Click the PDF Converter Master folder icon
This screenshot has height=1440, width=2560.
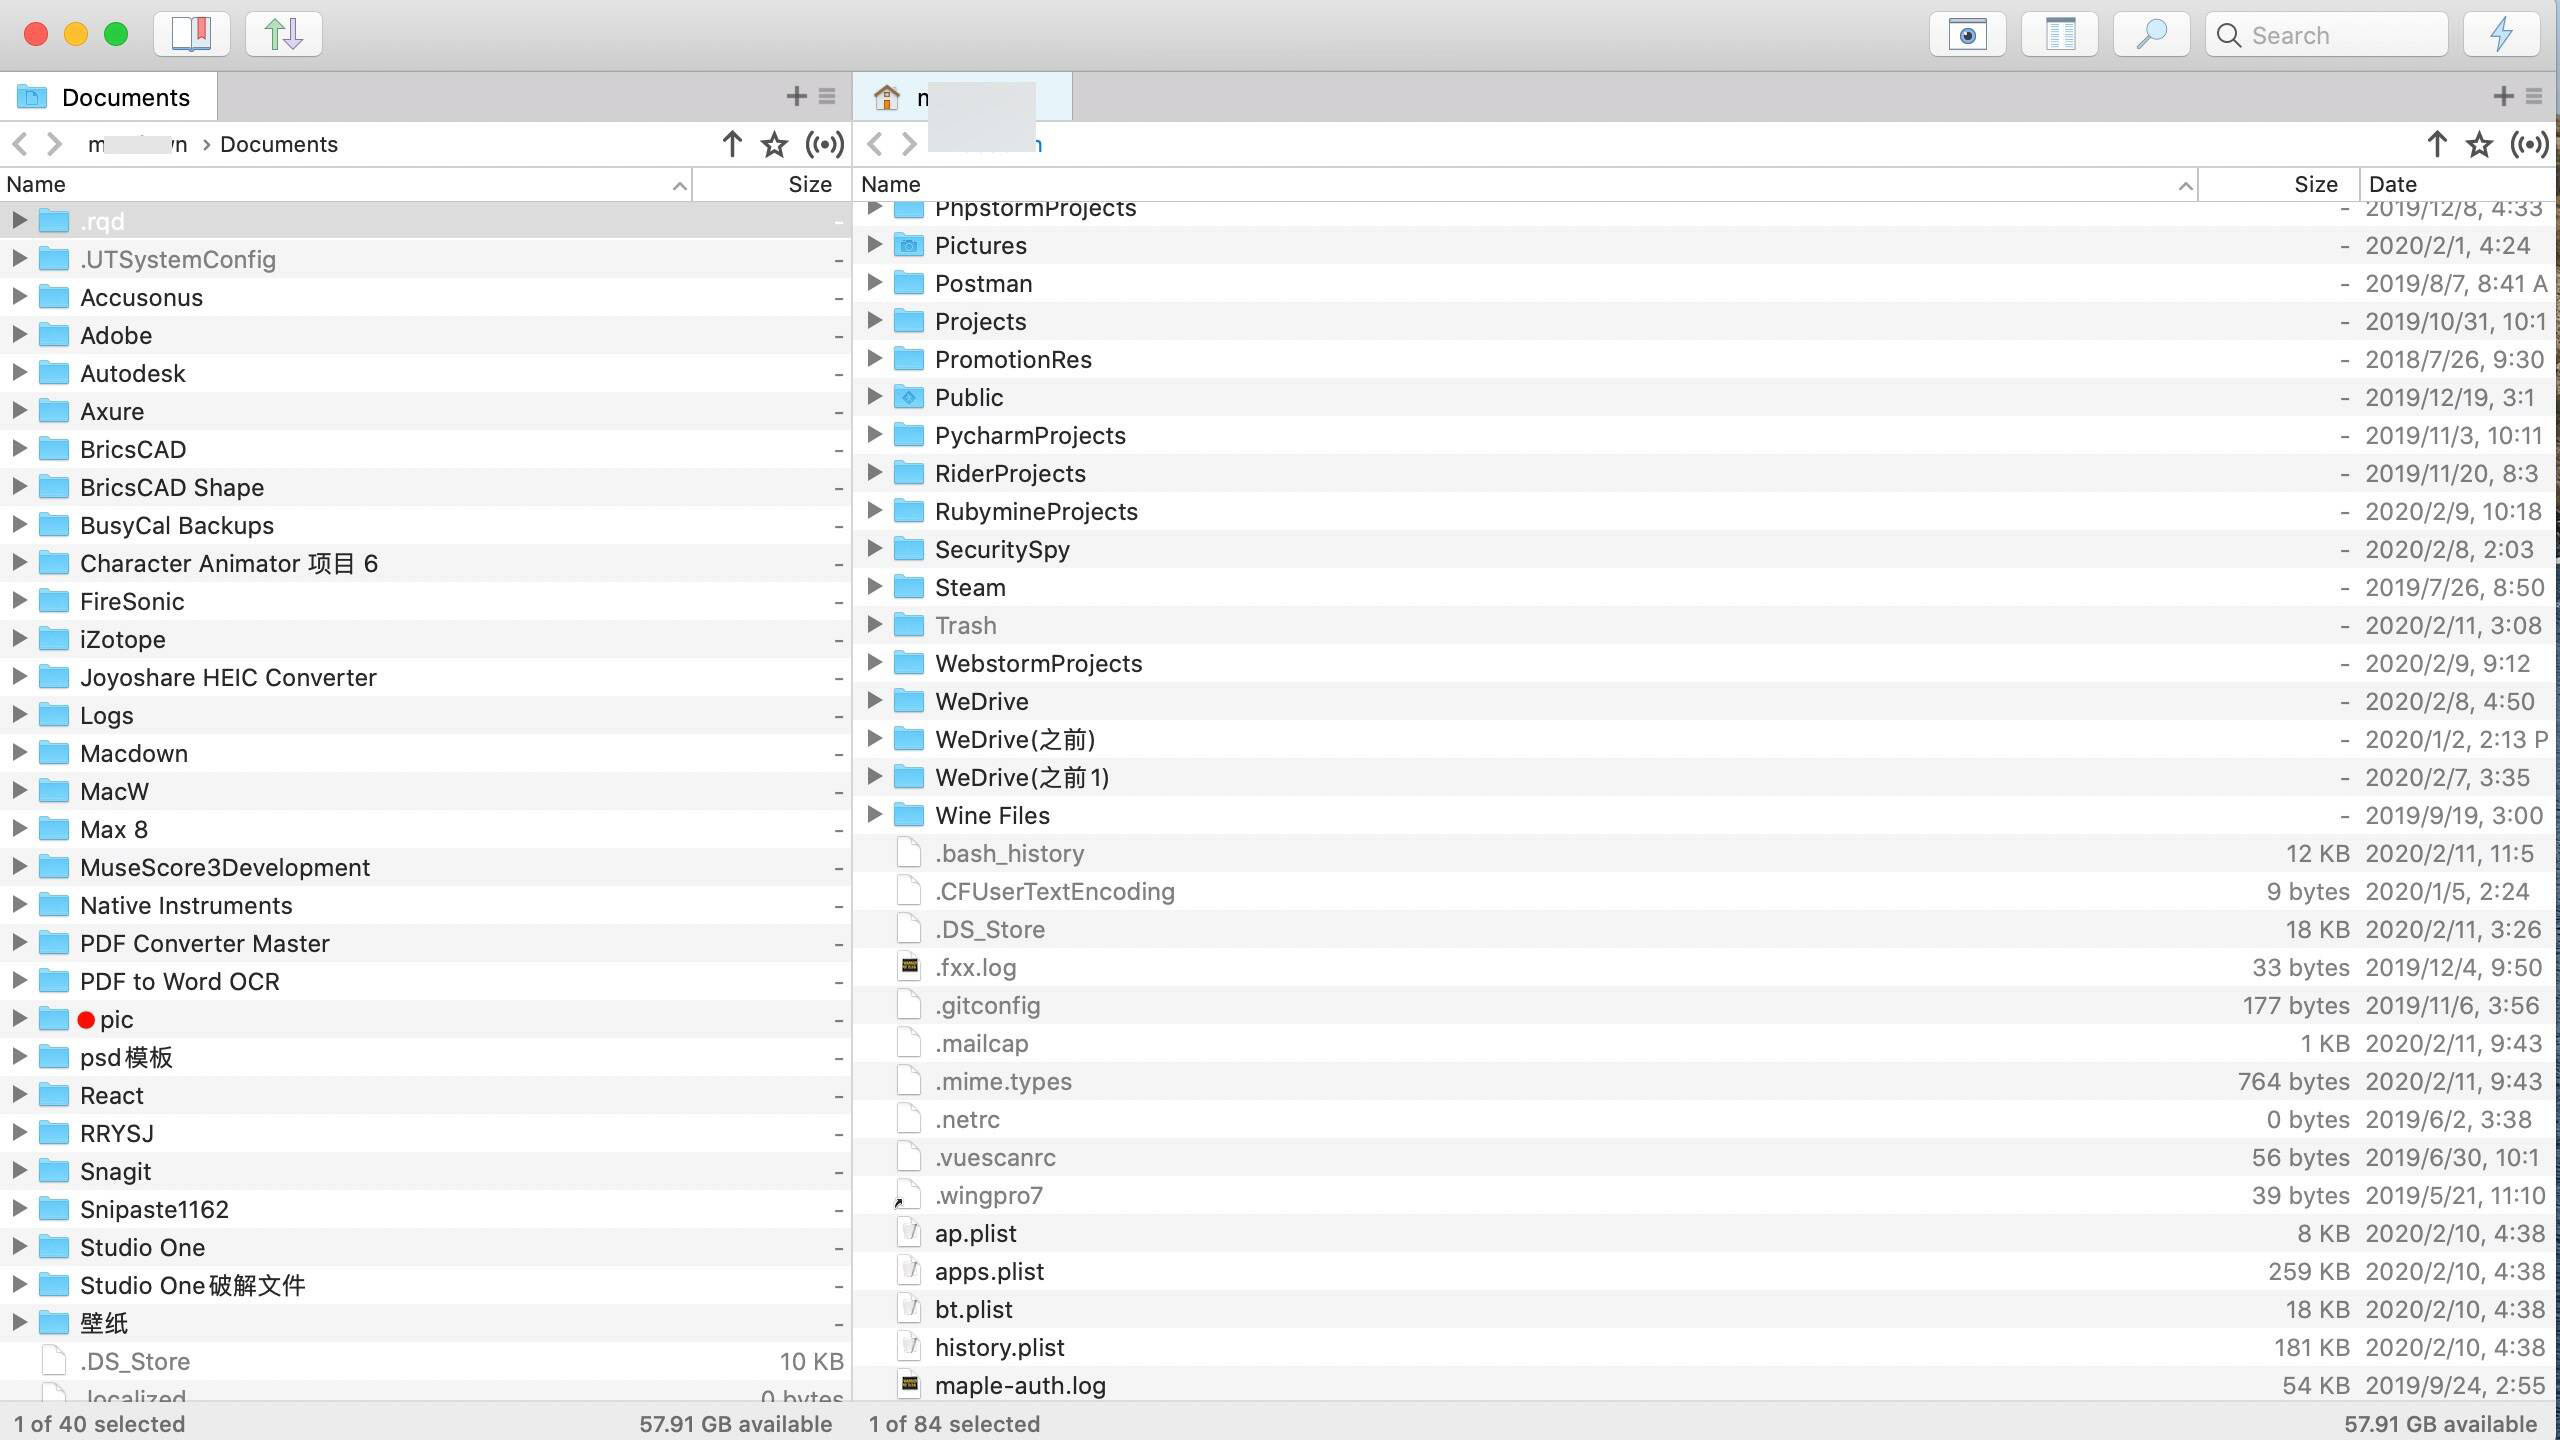coord(54,943)
